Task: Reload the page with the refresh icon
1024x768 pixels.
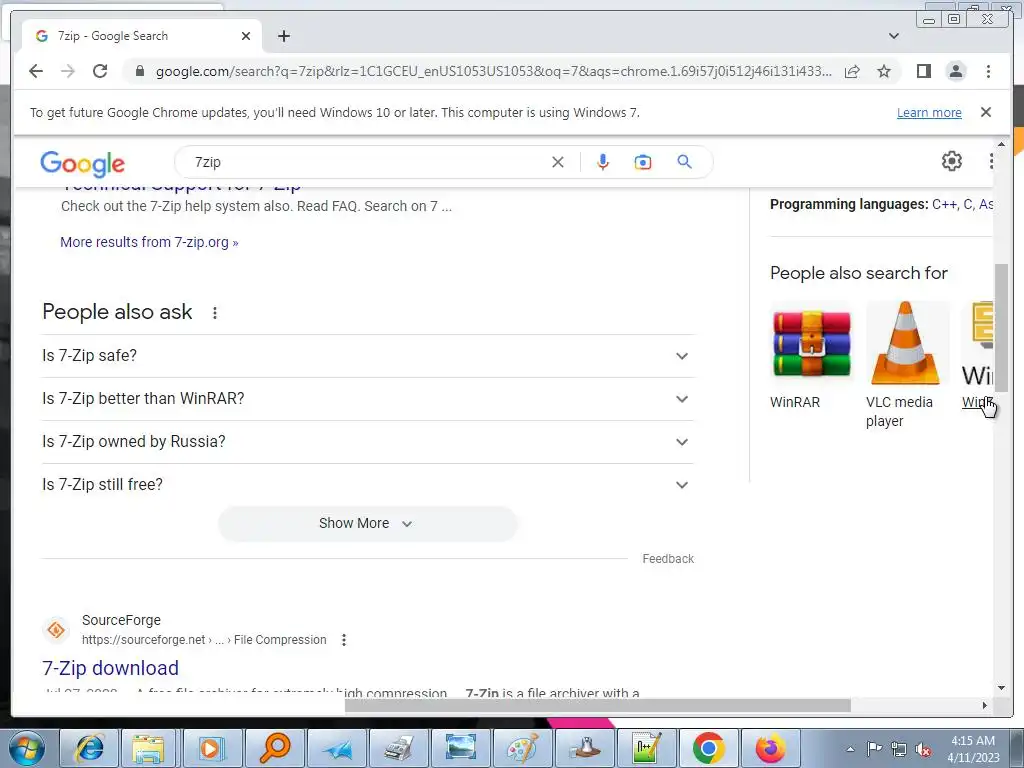Action: pos(100,71)
